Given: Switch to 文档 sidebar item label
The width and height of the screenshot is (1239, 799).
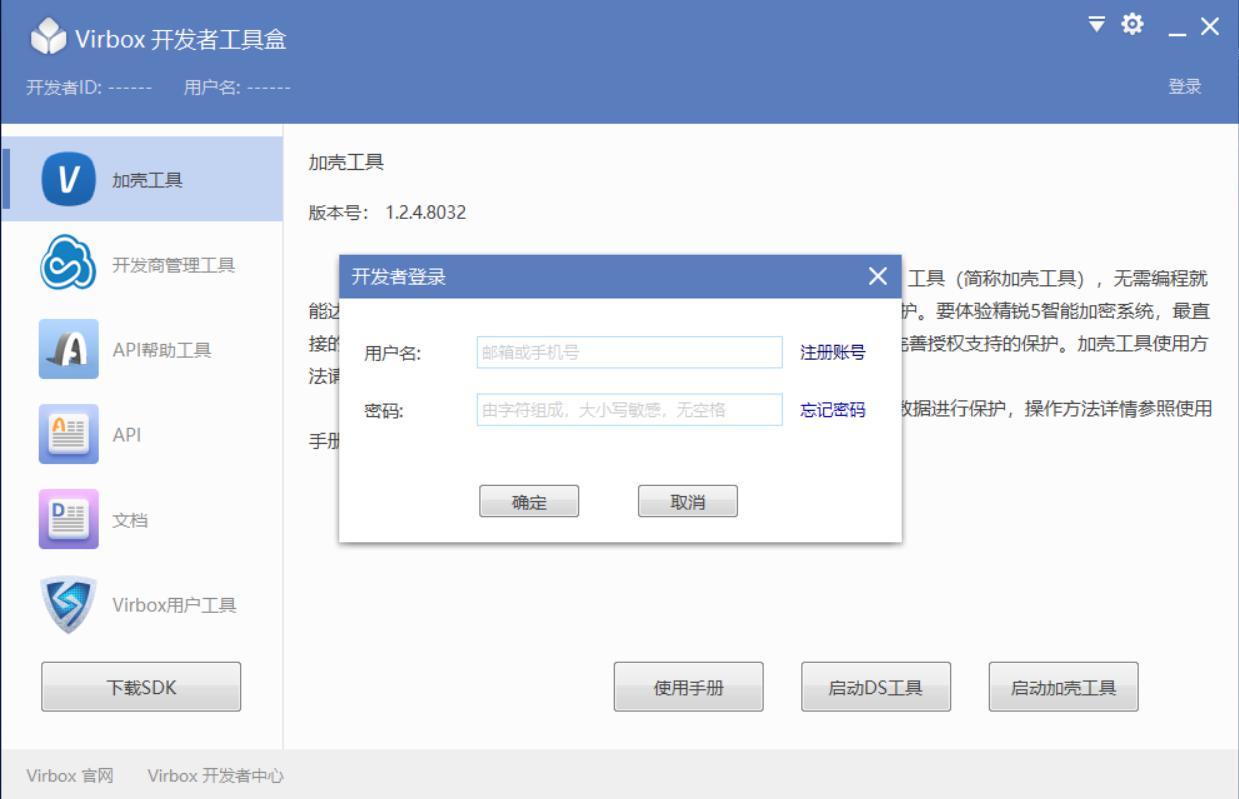Looking at the screenshot, I should (x=130, y=521).
